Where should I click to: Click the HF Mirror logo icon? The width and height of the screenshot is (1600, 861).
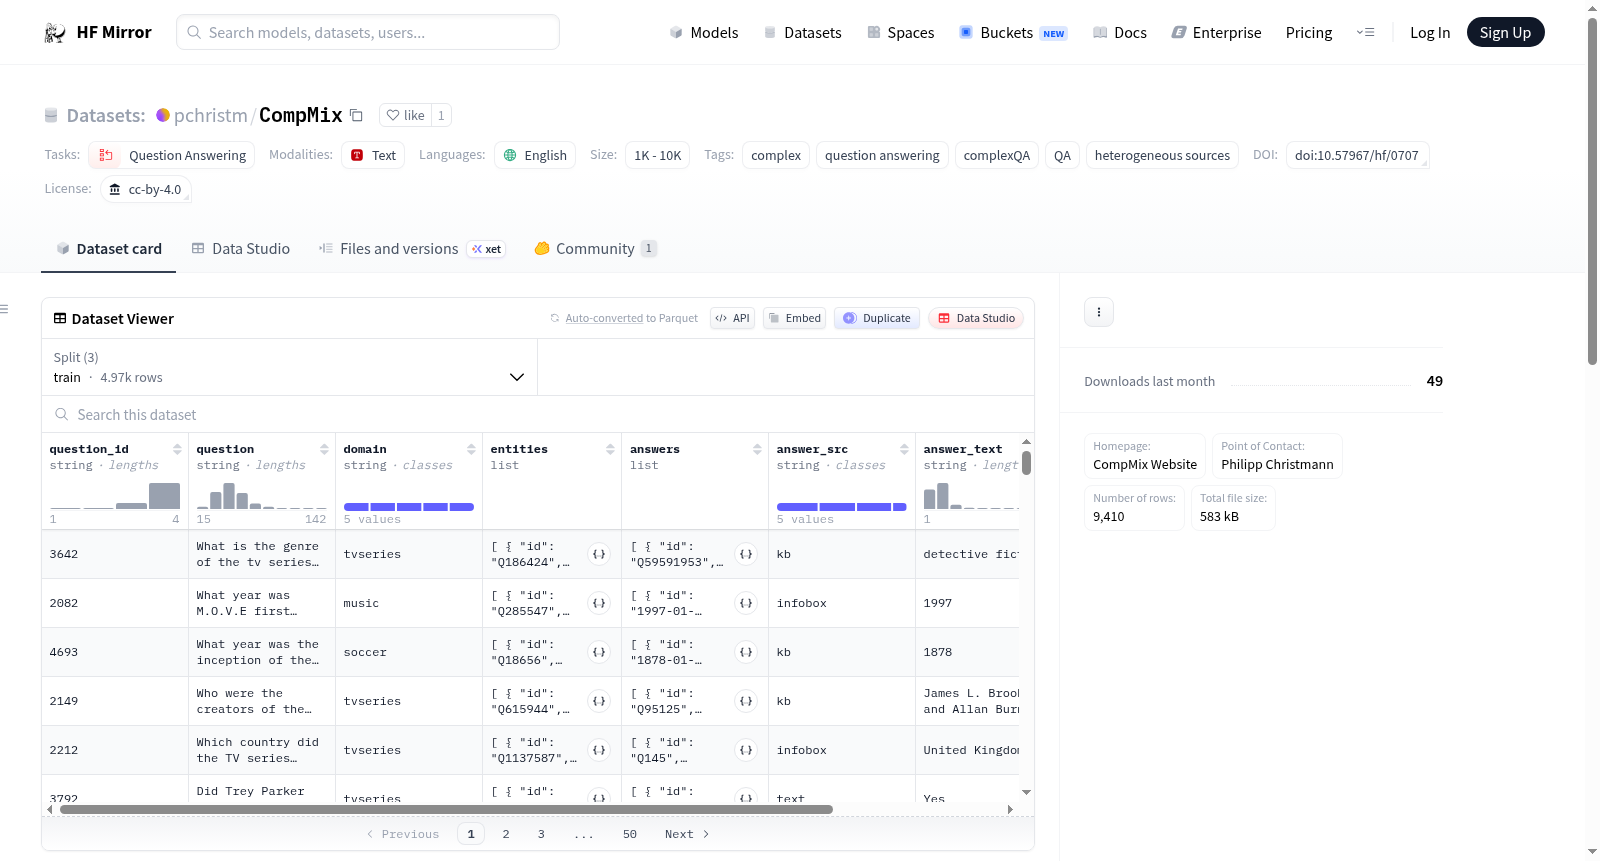pyautogui.click(x=55, y=33)
